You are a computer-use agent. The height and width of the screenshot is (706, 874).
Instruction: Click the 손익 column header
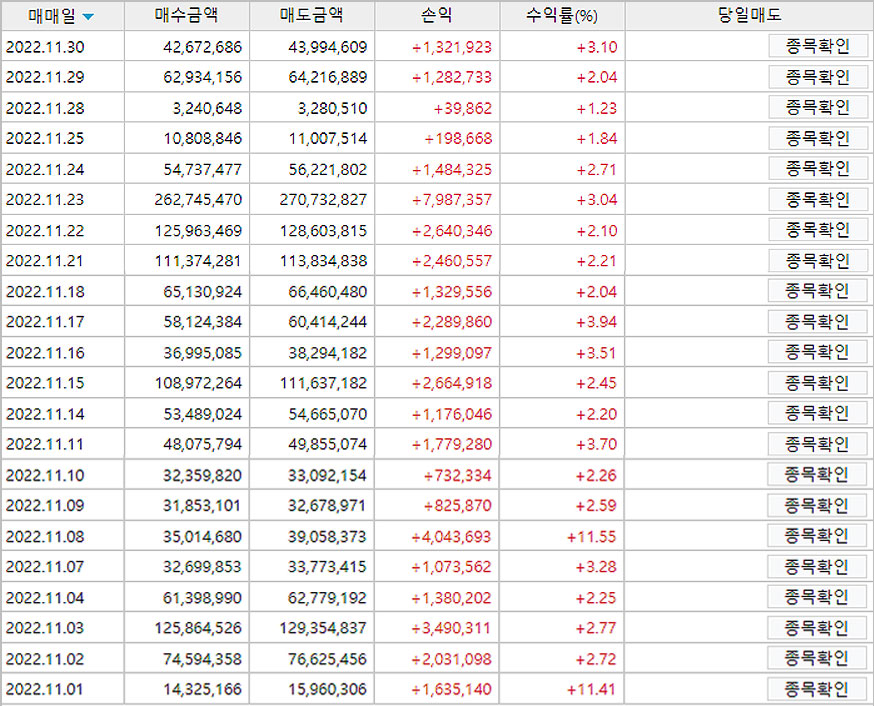(x=437, y=16)
